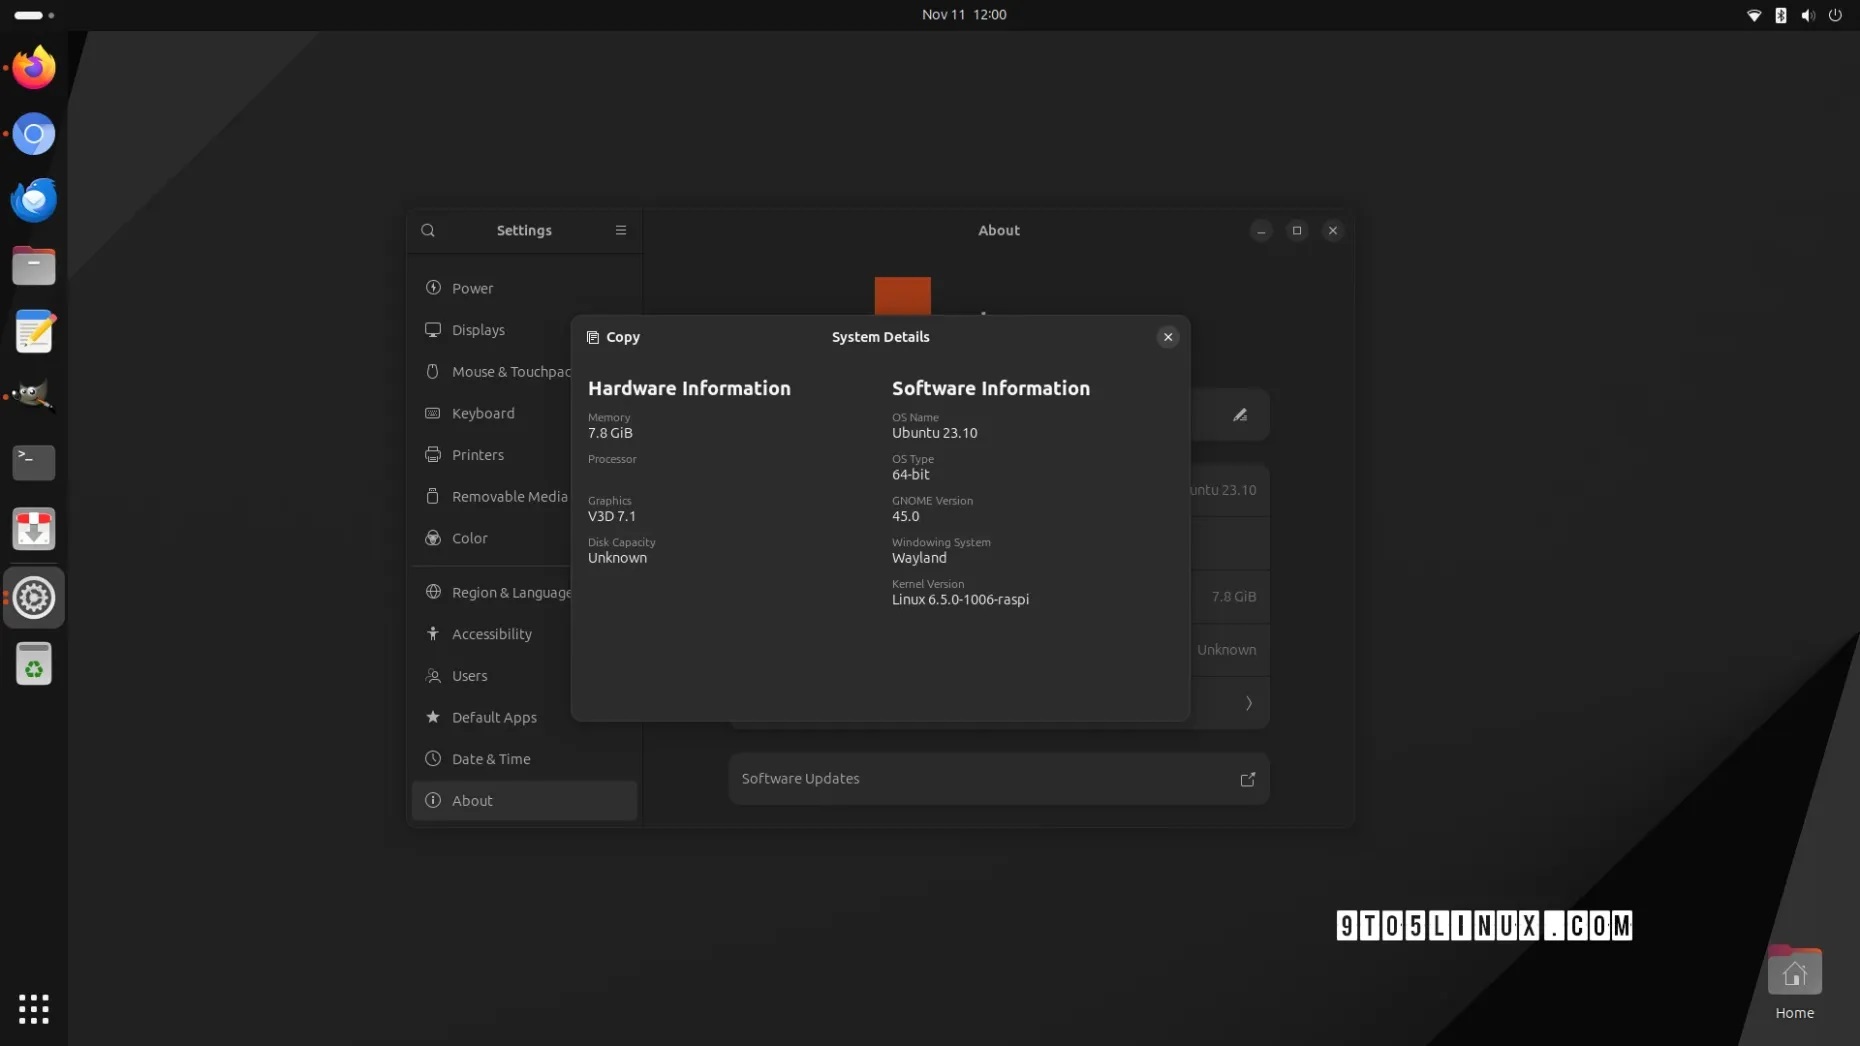Screen dimensions: 1860x1046
Task: Click the Ubuntu 23.10 OS name value
Action: (934, 433)
